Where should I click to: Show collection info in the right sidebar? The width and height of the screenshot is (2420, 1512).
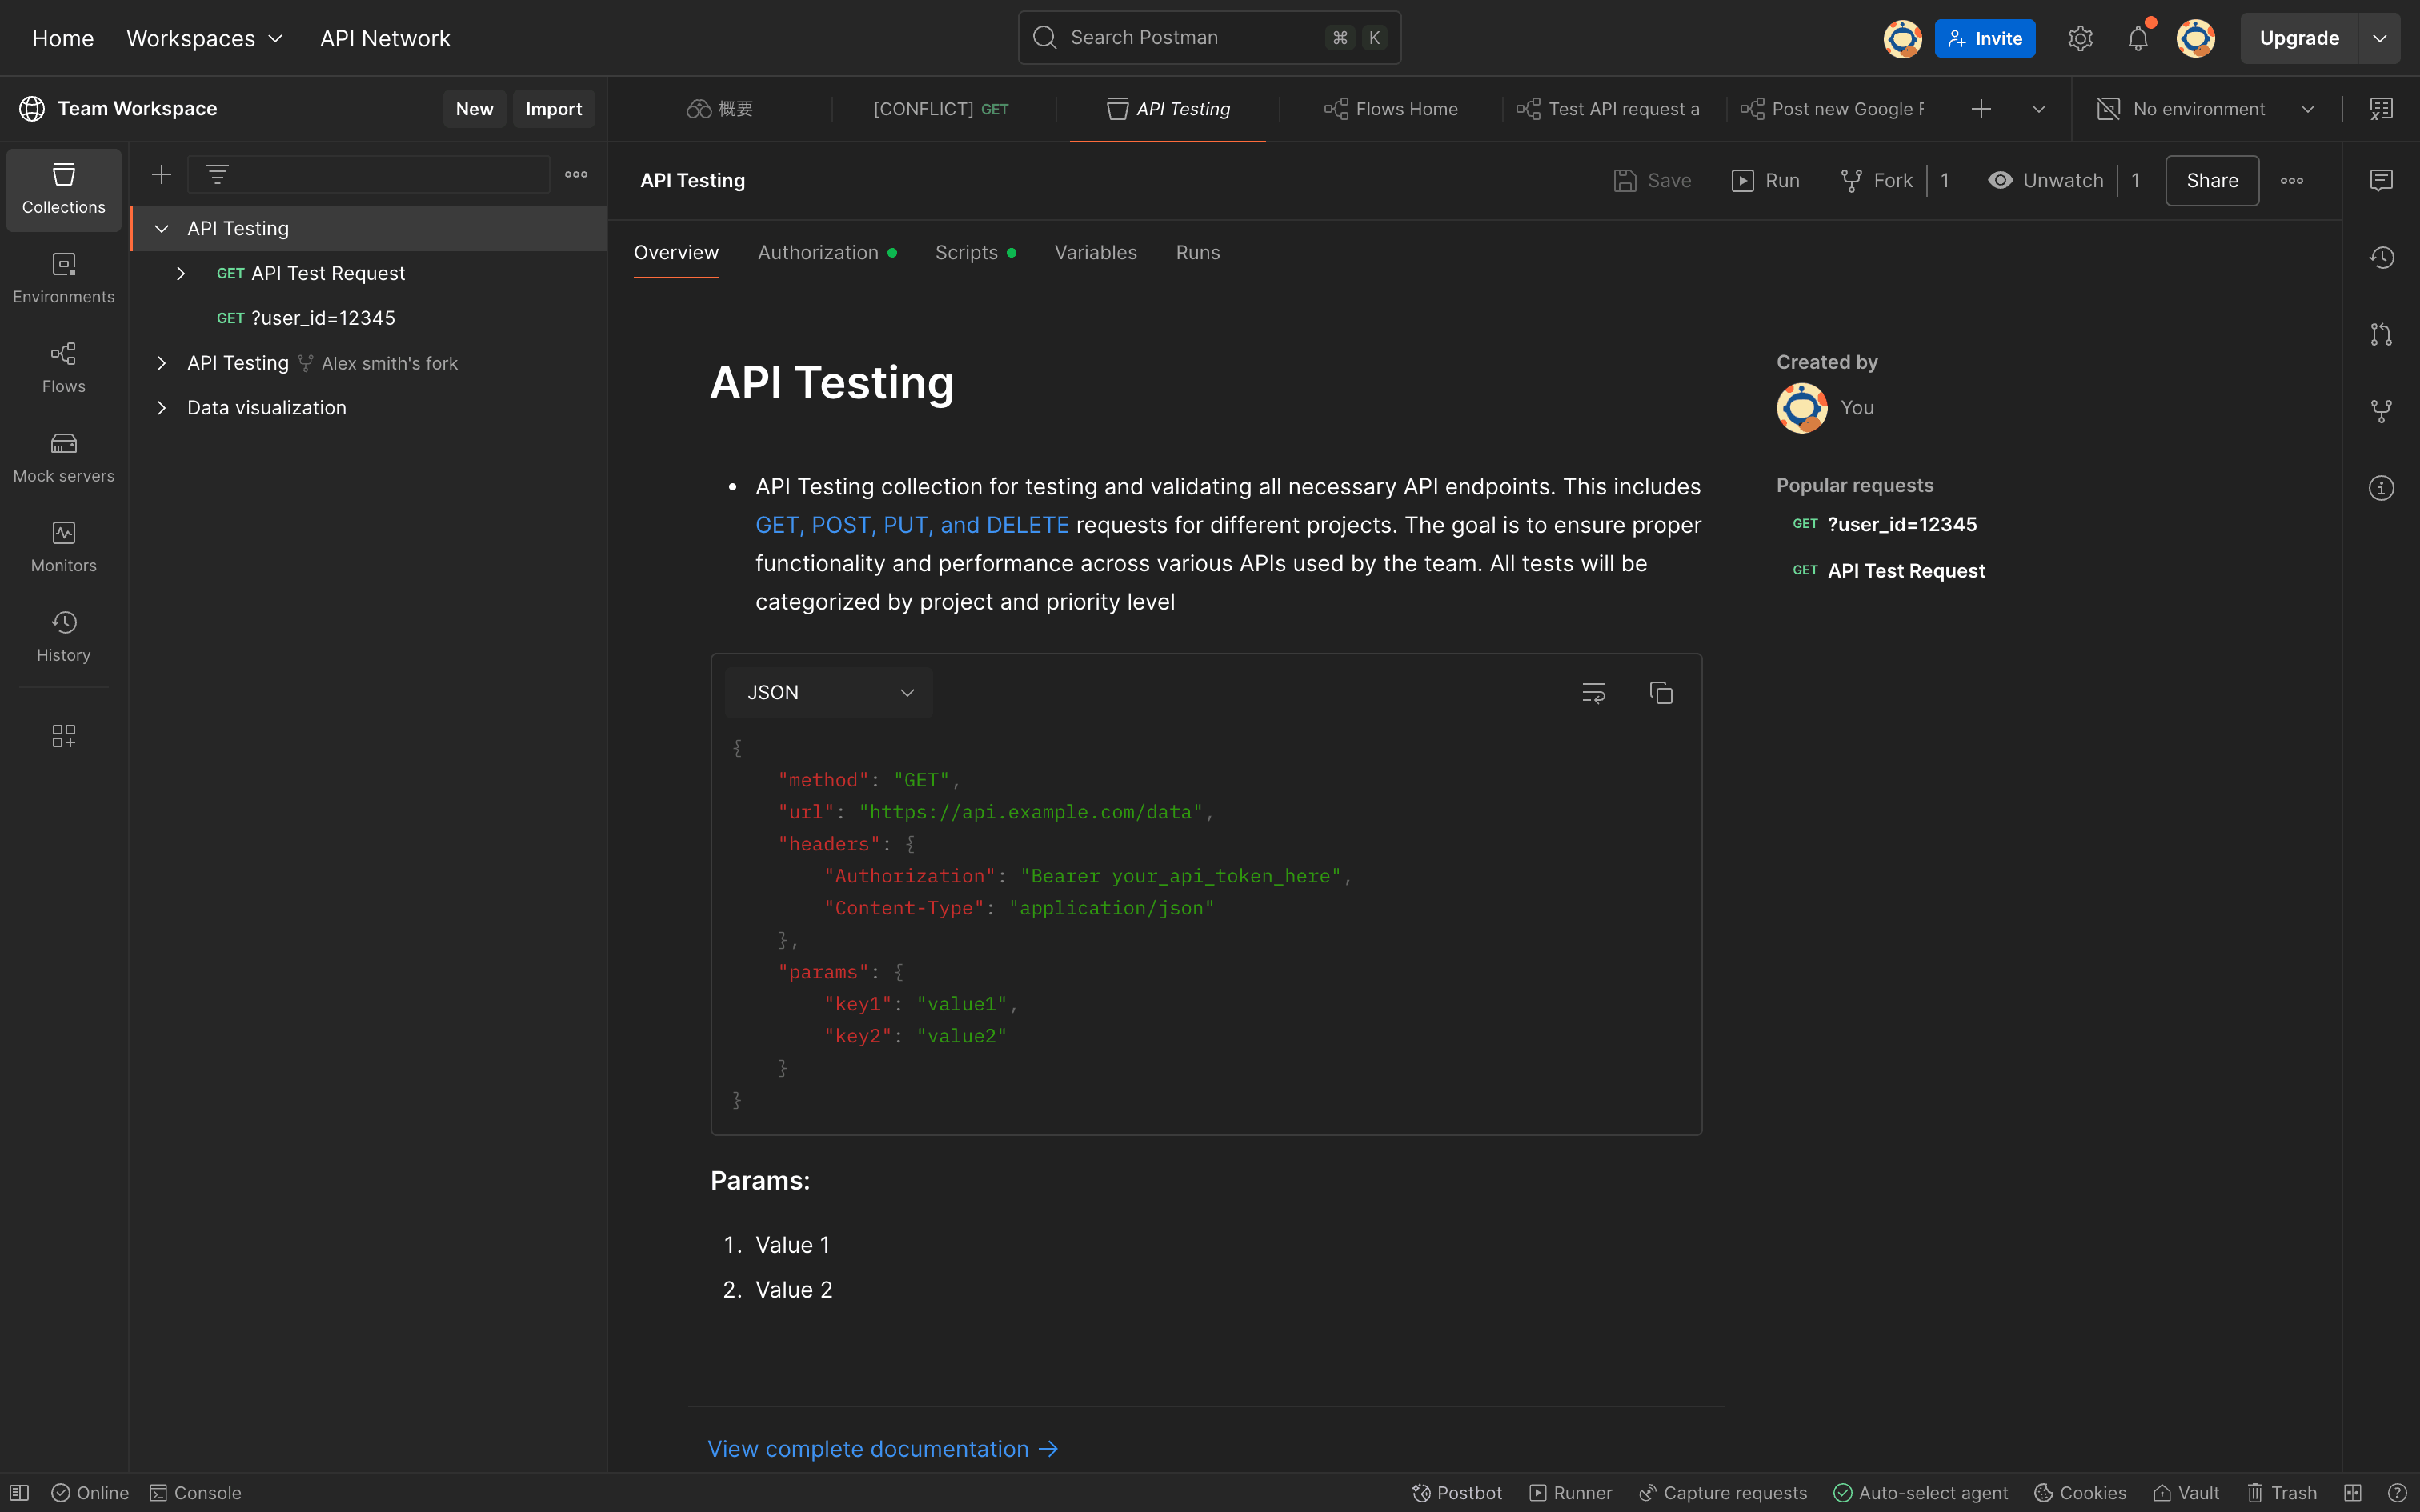click(x=2381, y=488)
